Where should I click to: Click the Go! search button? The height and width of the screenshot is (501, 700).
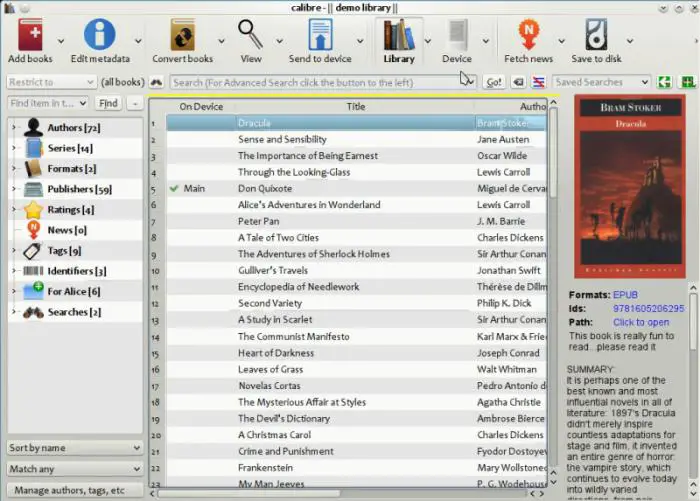(x=494, y=82)
